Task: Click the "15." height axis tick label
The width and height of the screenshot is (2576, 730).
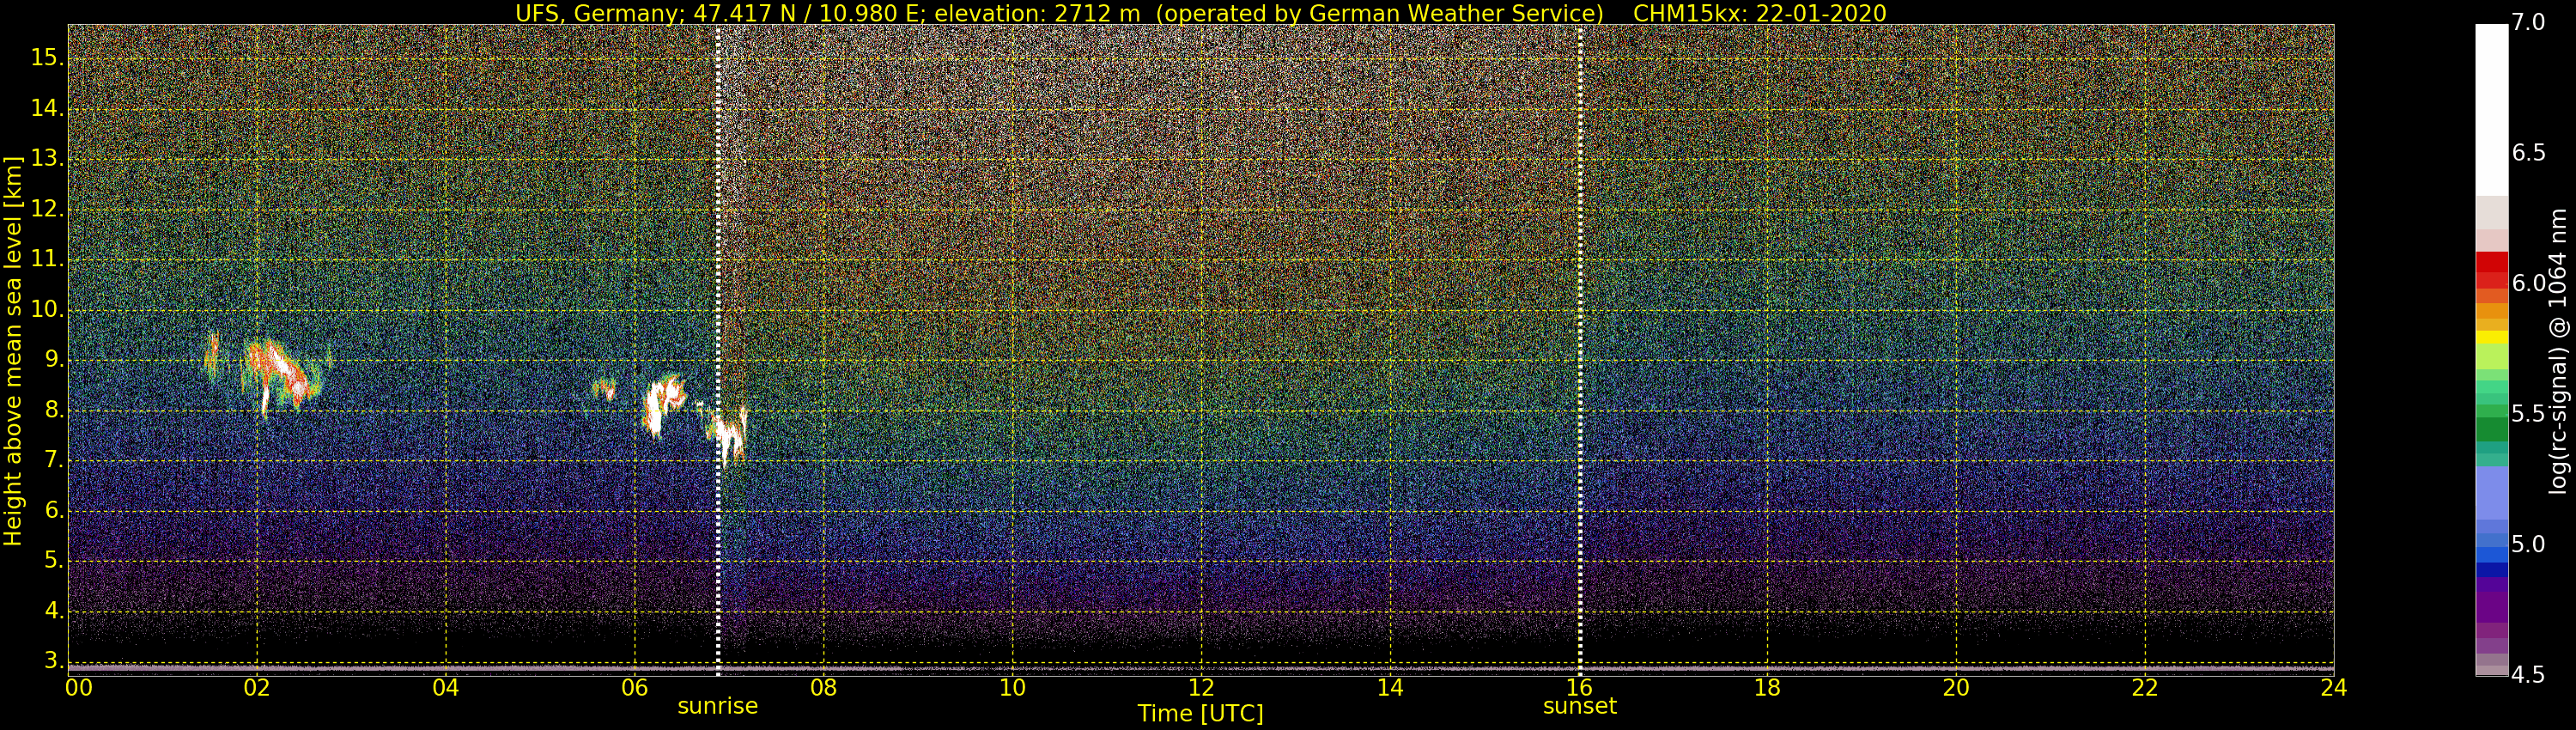Action: click(x=47, y=58)
